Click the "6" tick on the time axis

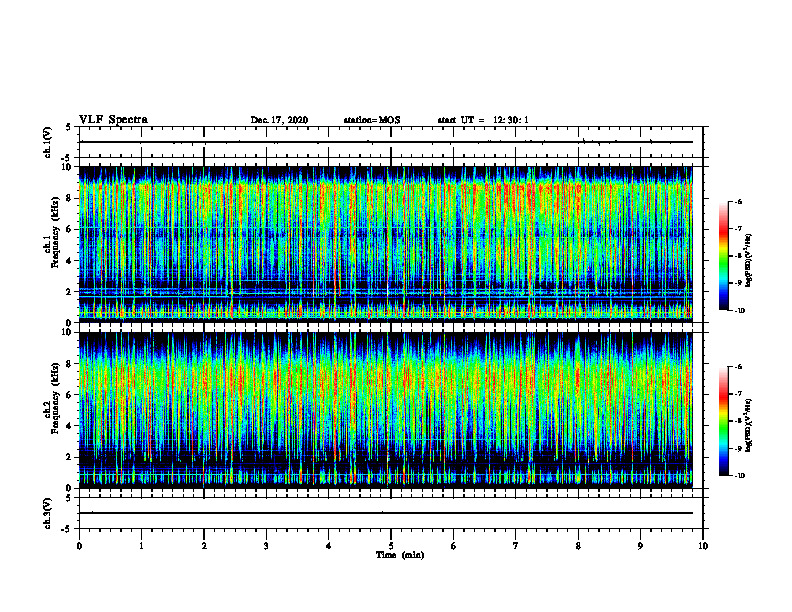(x=454, y=546)
